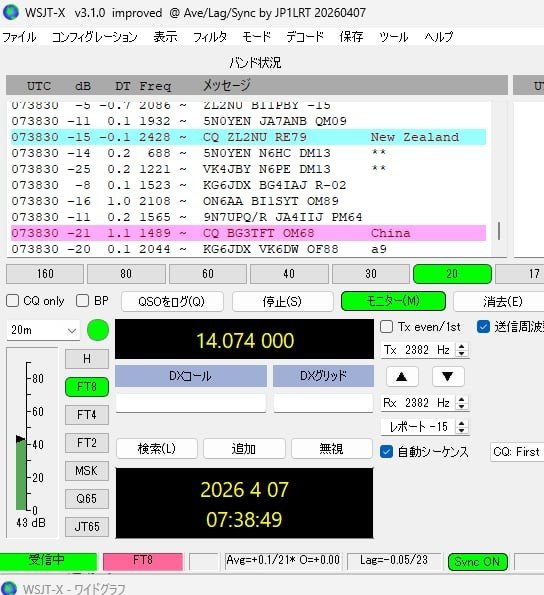
Task: Select the 60 band button
Action: (x=208, y=274)
